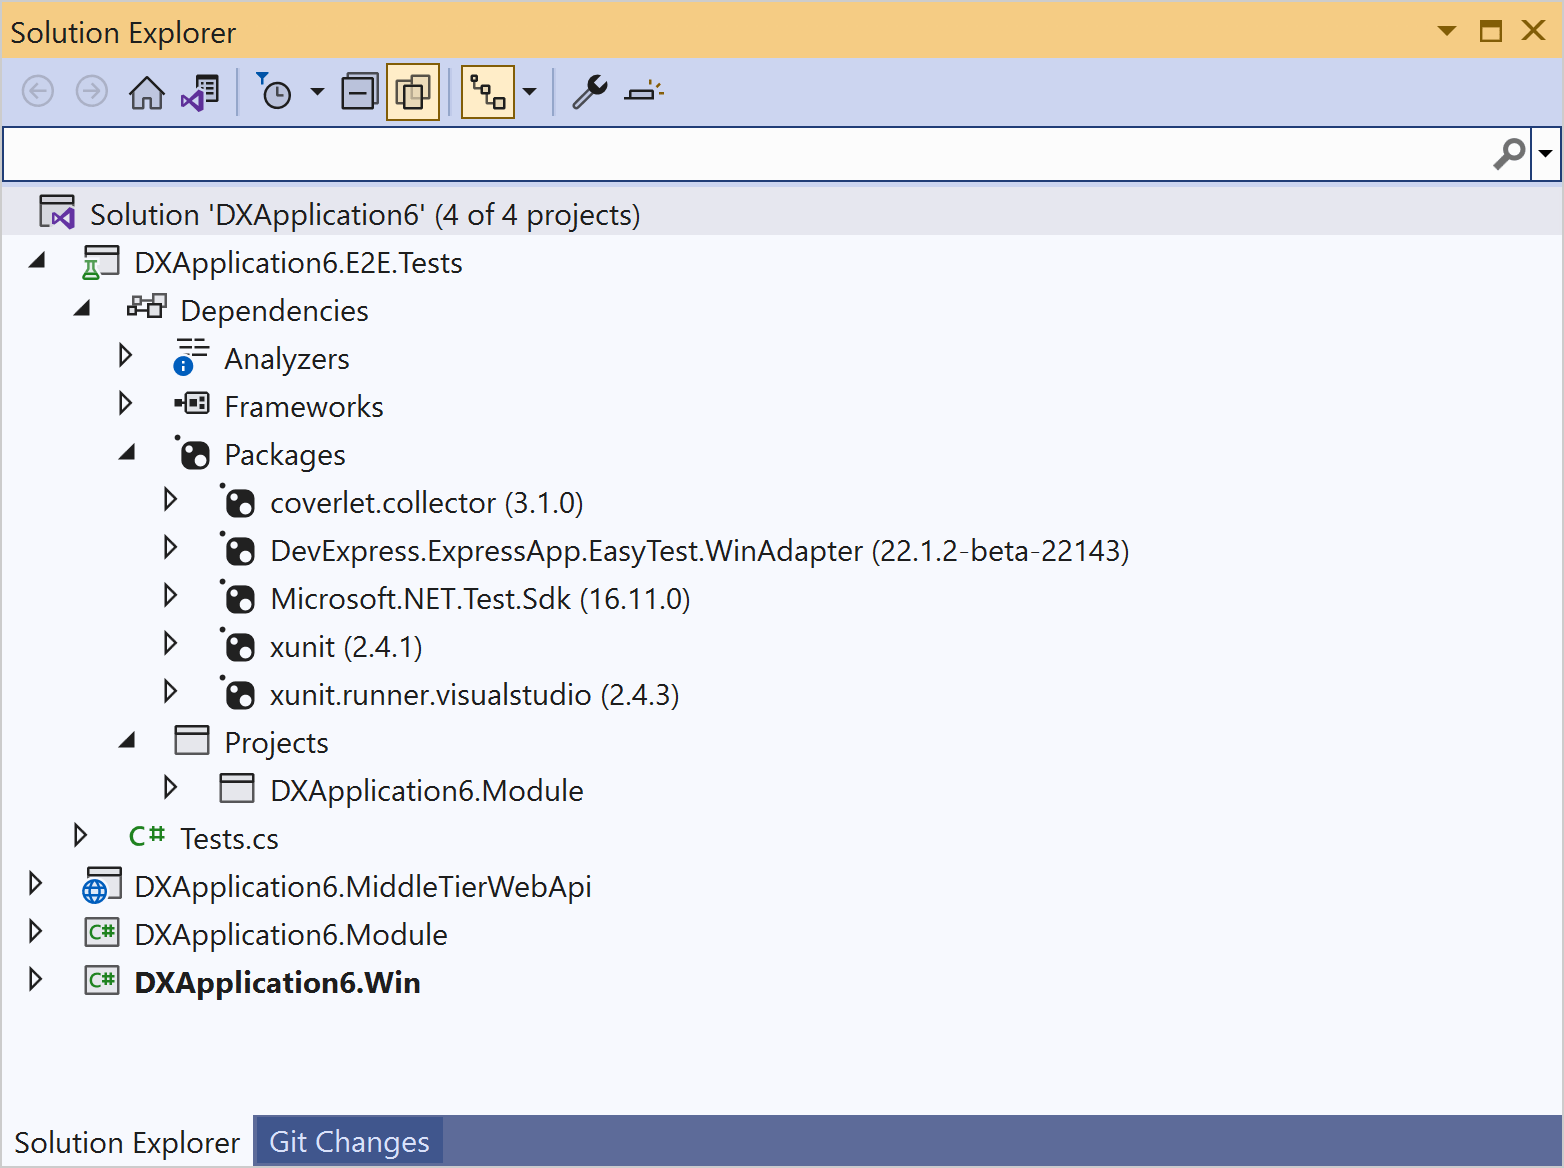Viewport: 1564px width, 1168px height.
Task: Click the Solution Explorer search magnifier icon
Action: click(x=1508, y=153)
